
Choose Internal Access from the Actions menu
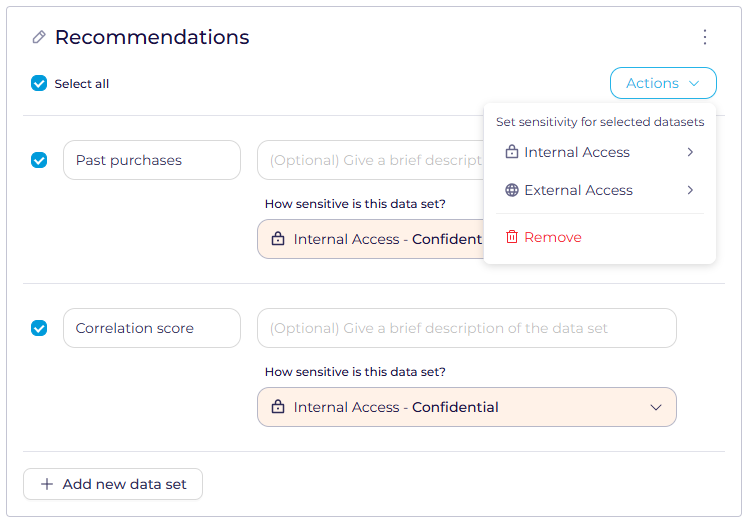577,152
